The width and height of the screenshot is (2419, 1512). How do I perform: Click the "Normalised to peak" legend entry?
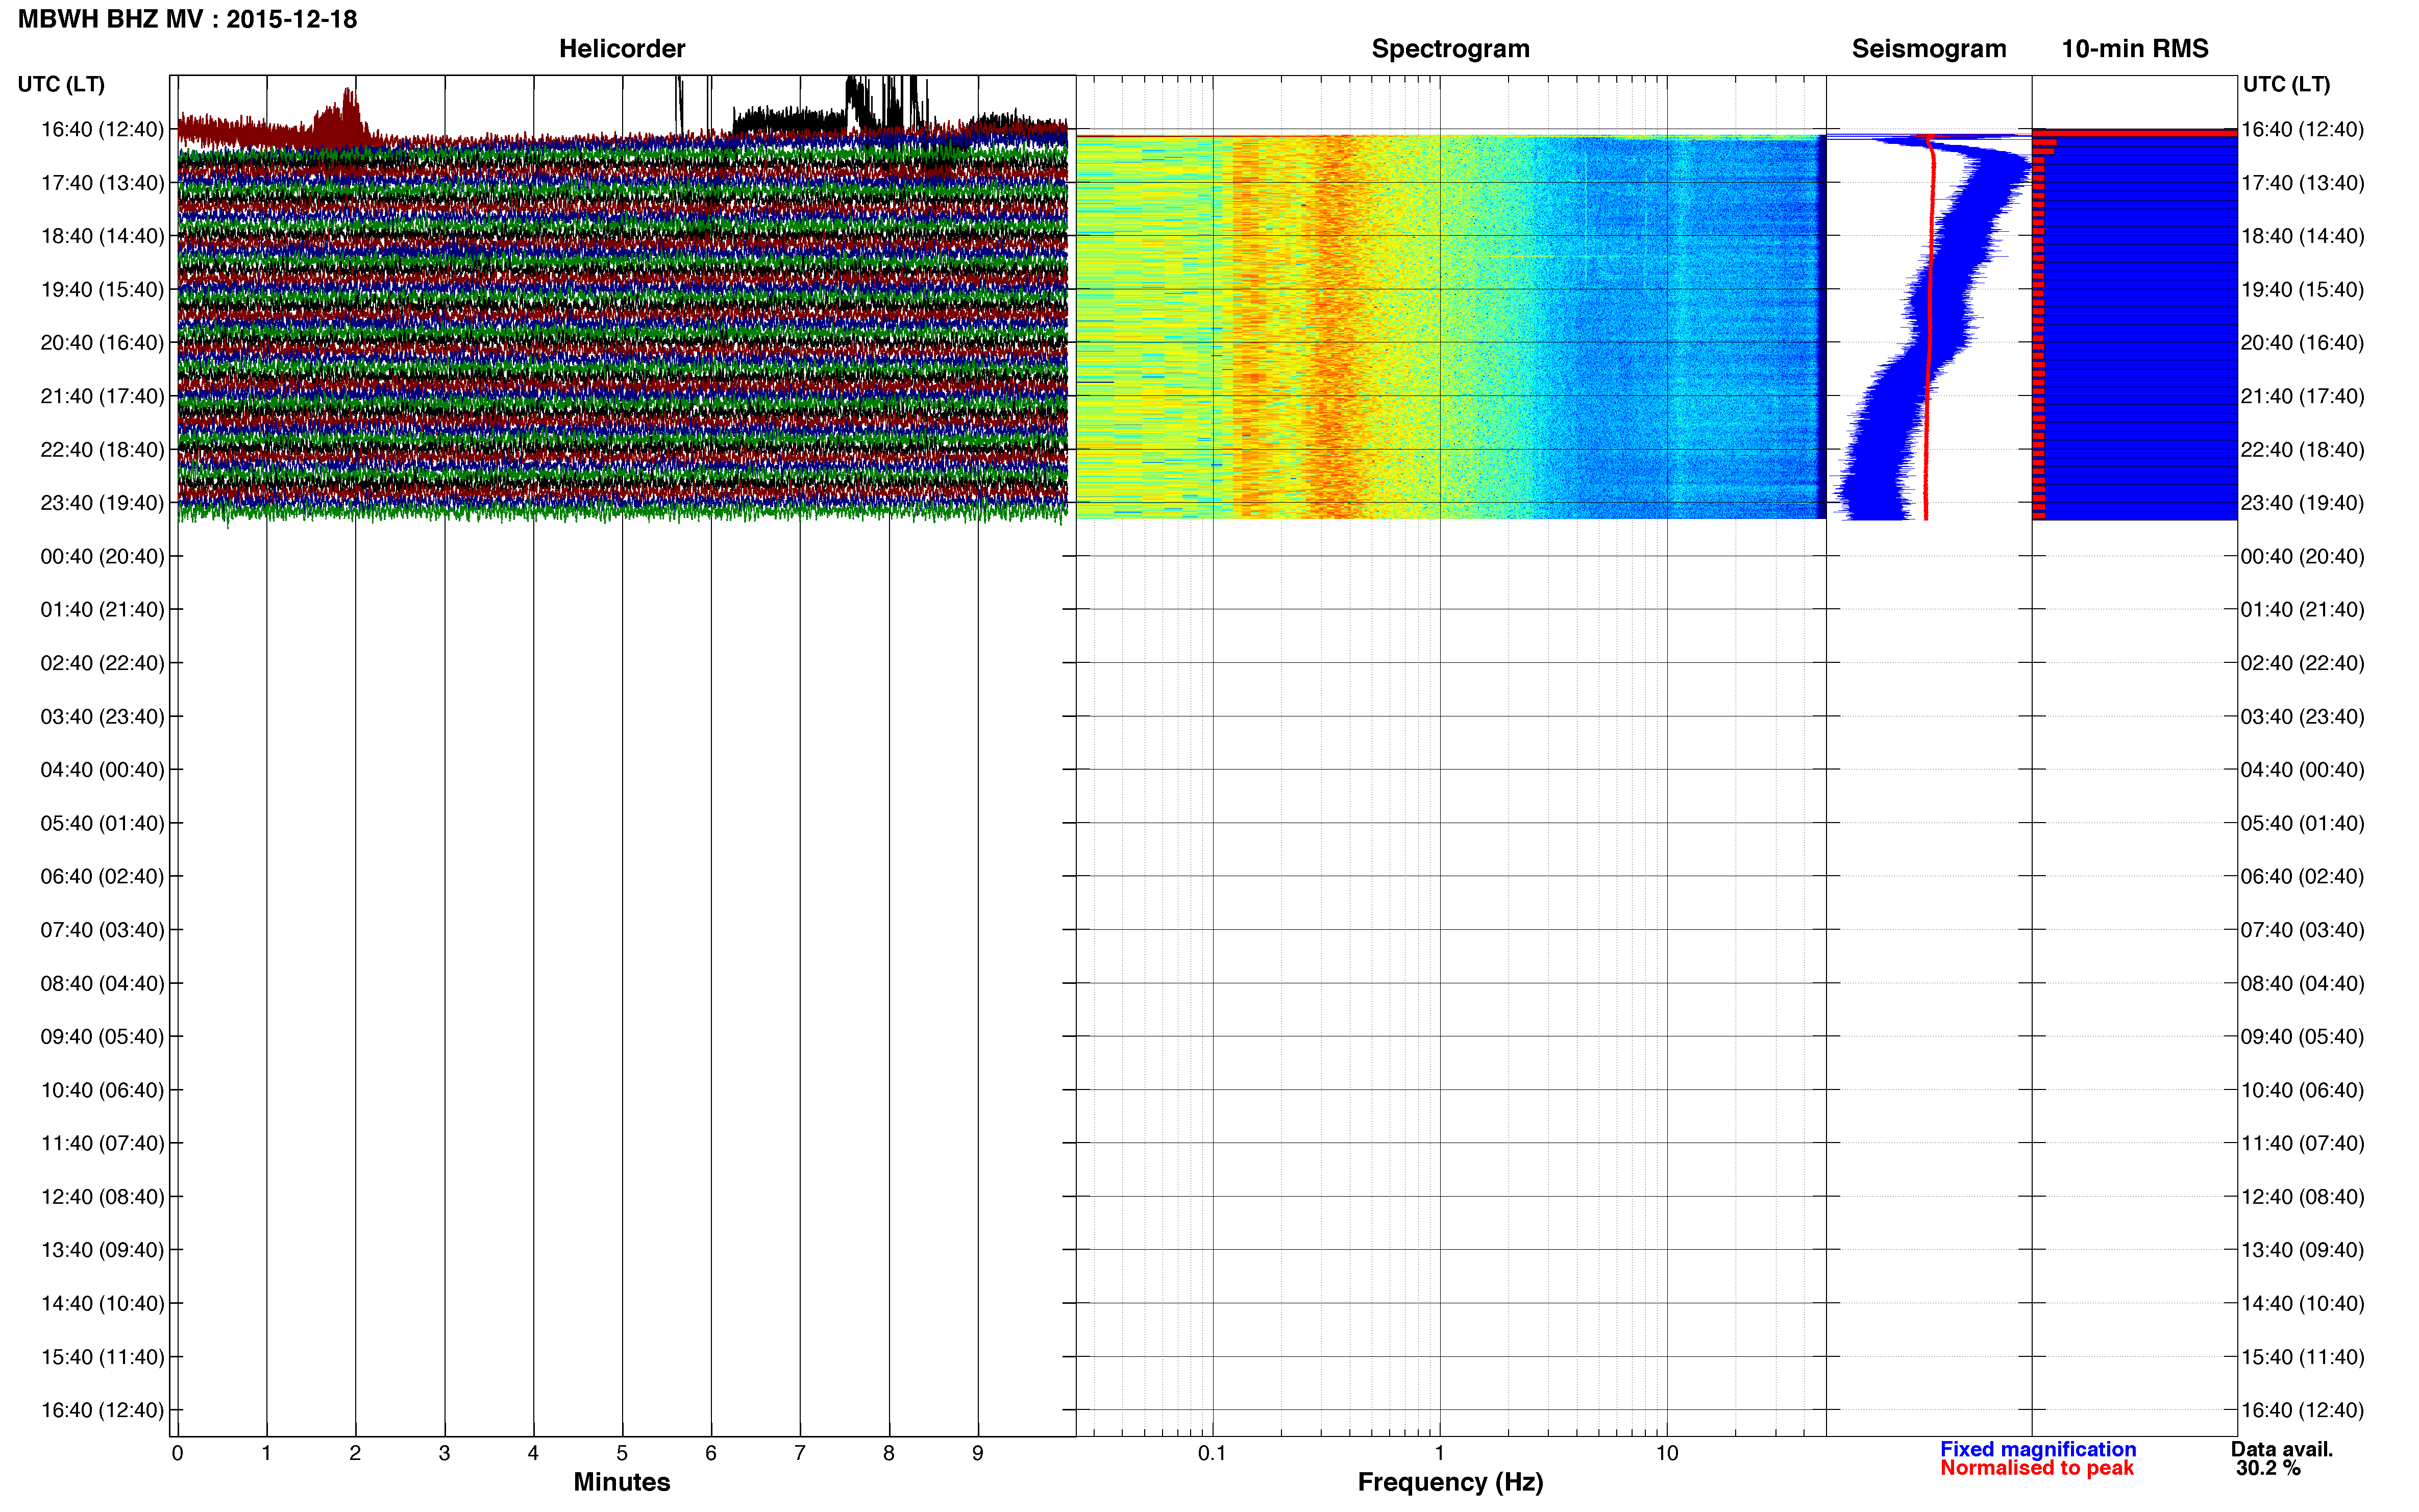coord(2037,1468)
